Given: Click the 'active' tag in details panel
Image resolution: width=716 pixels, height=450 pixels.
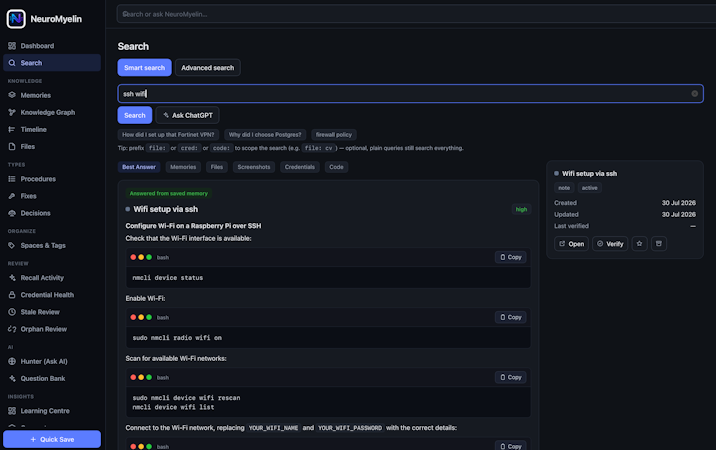Looking at the screenshot, I should pos(590,188).
